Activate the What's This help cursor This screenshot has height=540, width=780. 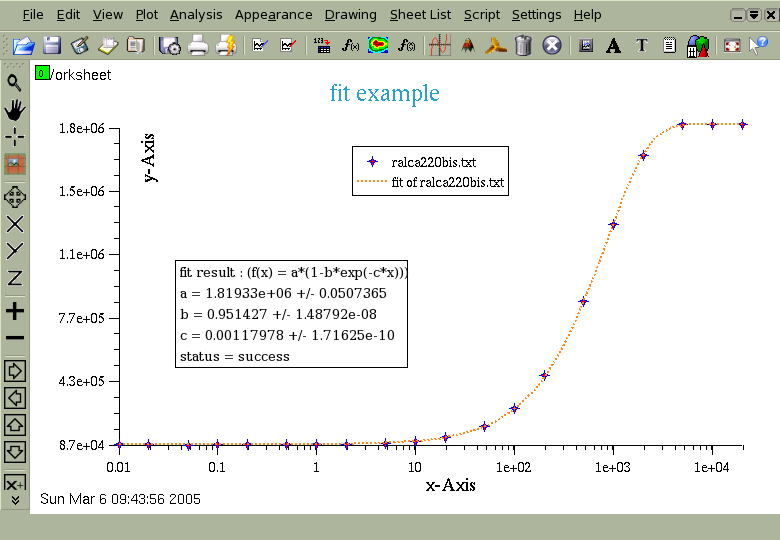coord(759,46)
